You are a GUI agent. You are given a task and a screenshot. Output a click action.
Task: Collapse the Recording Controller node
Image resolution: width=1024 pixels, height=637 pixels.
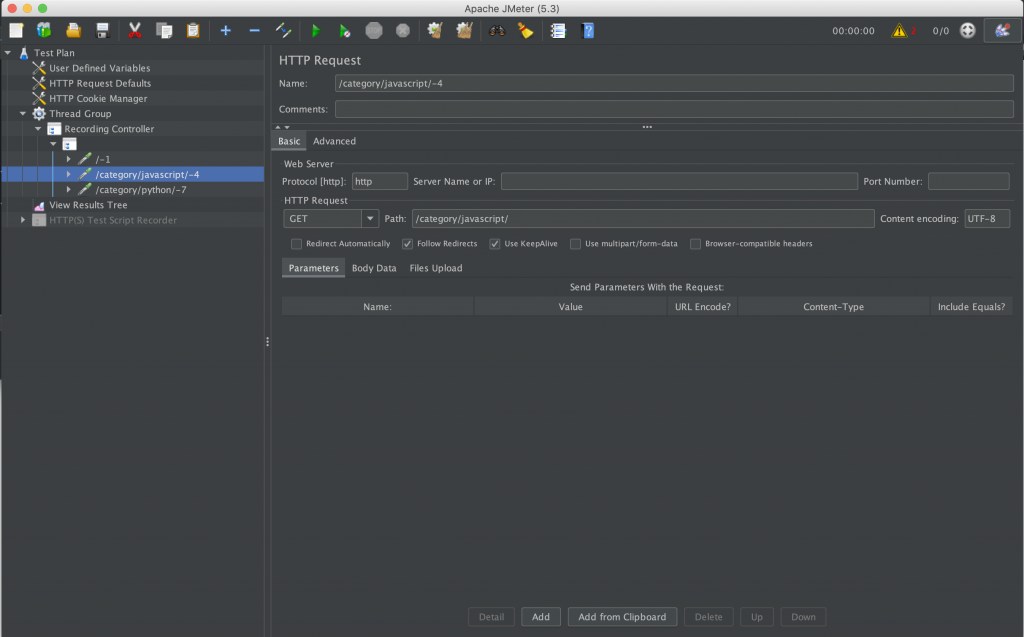coord(38,129)
